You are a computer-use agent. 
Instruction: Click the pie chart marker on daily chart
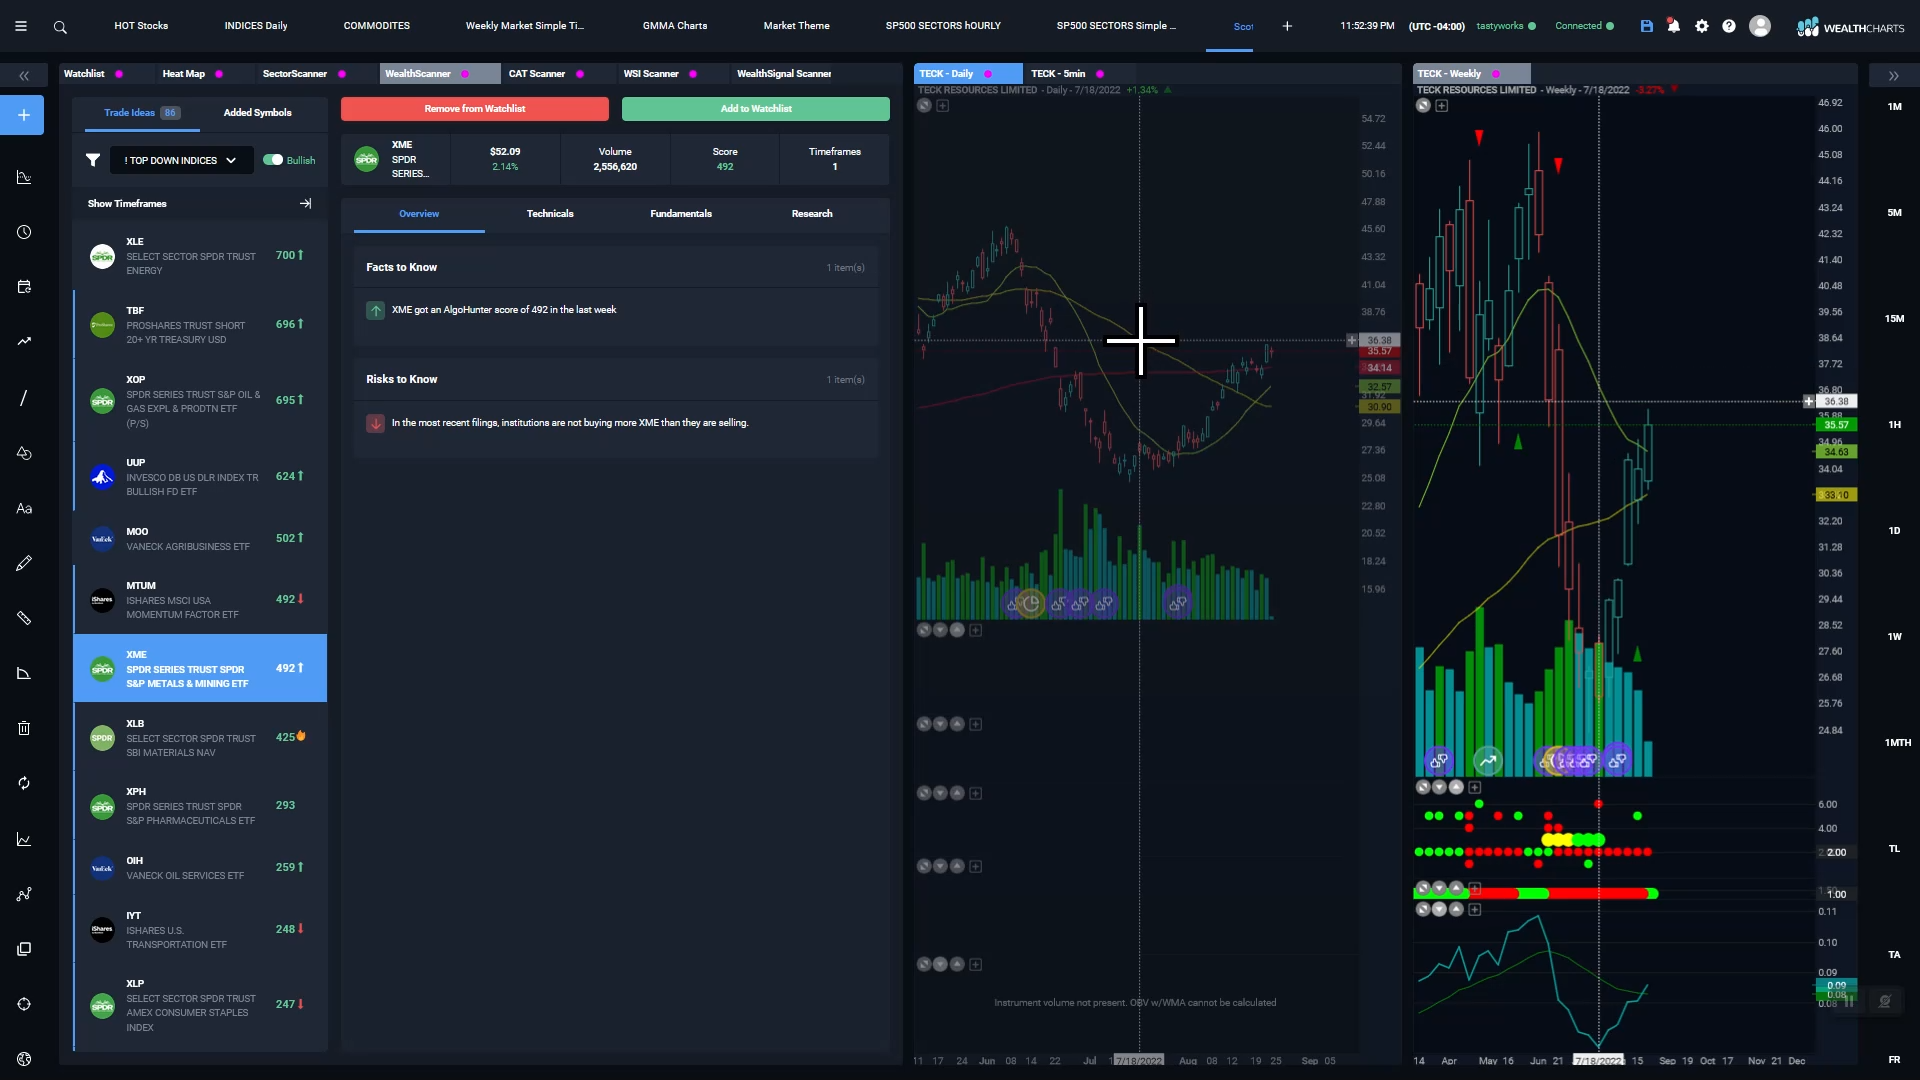coord(1031,603)
